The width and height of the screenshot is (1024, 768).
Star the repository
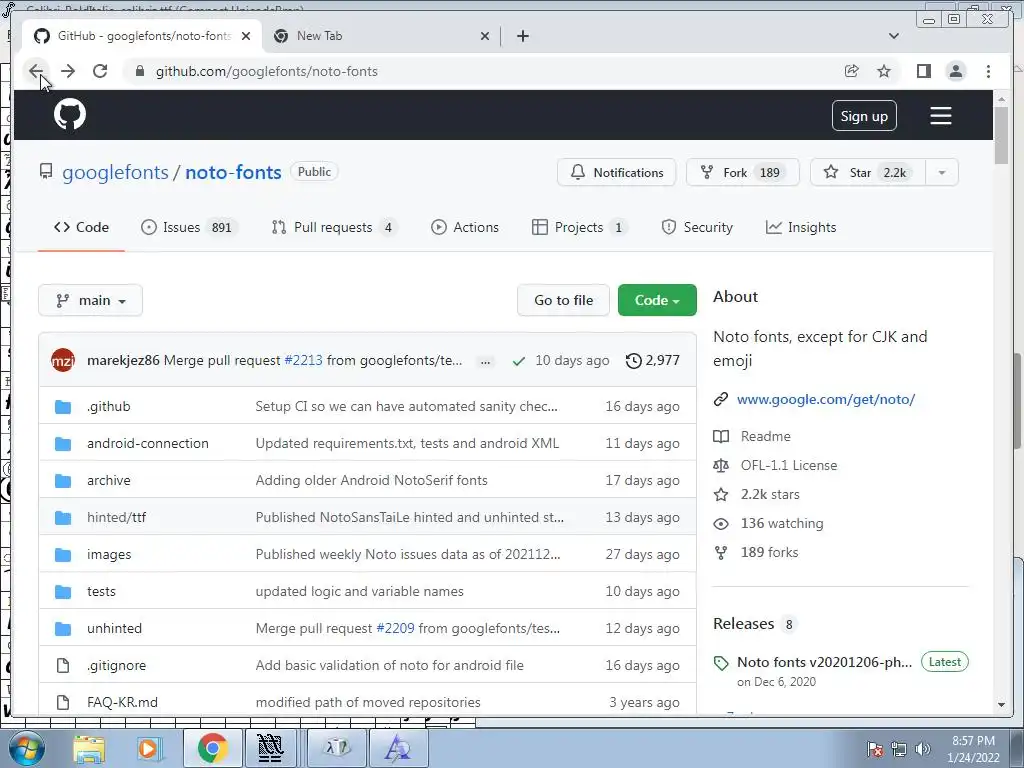click(x=868, y=172)
